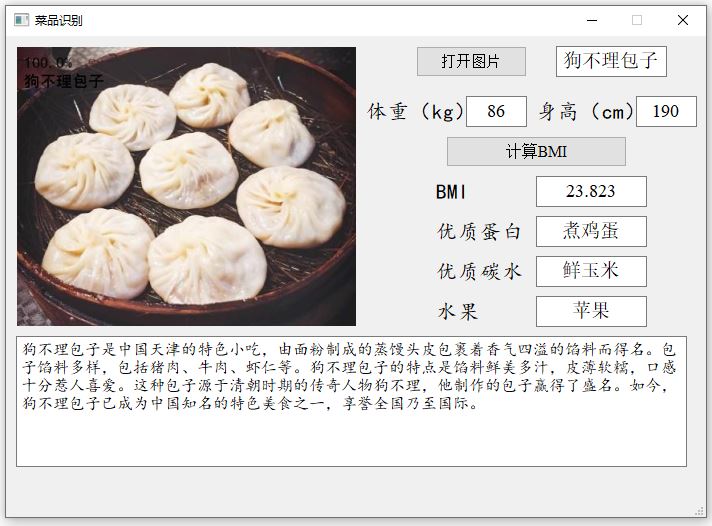Viewport: 712px width, 526px height.
Task: Click the 优质蛋白 field showing 煮鸡蛋
Action: (x=591, y=231)
